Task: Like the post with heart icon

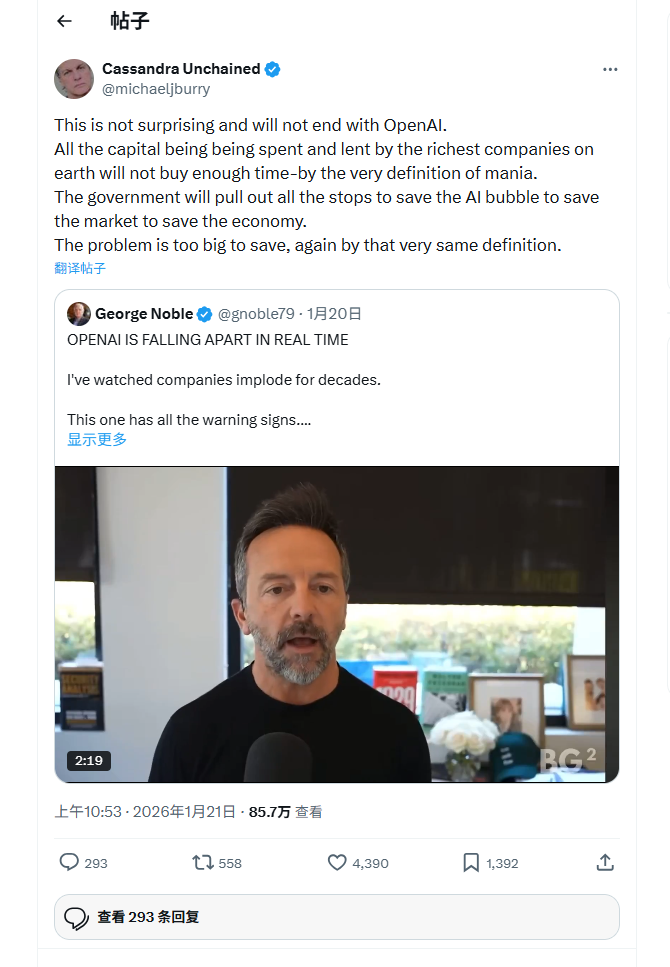Action: coord(337,862)
